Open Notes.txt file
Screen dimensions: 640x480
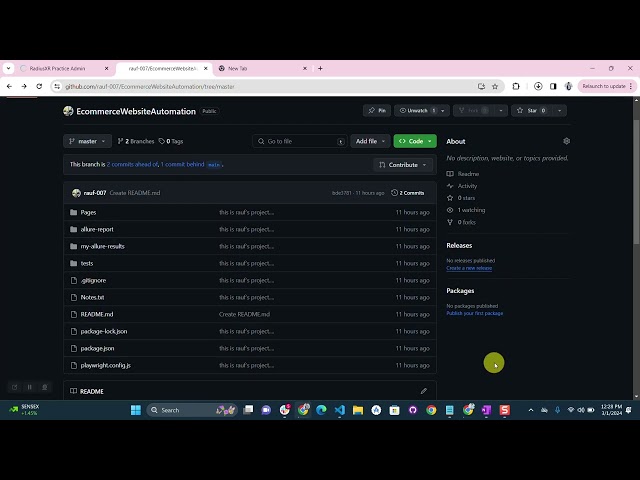(x=92, y=297)
